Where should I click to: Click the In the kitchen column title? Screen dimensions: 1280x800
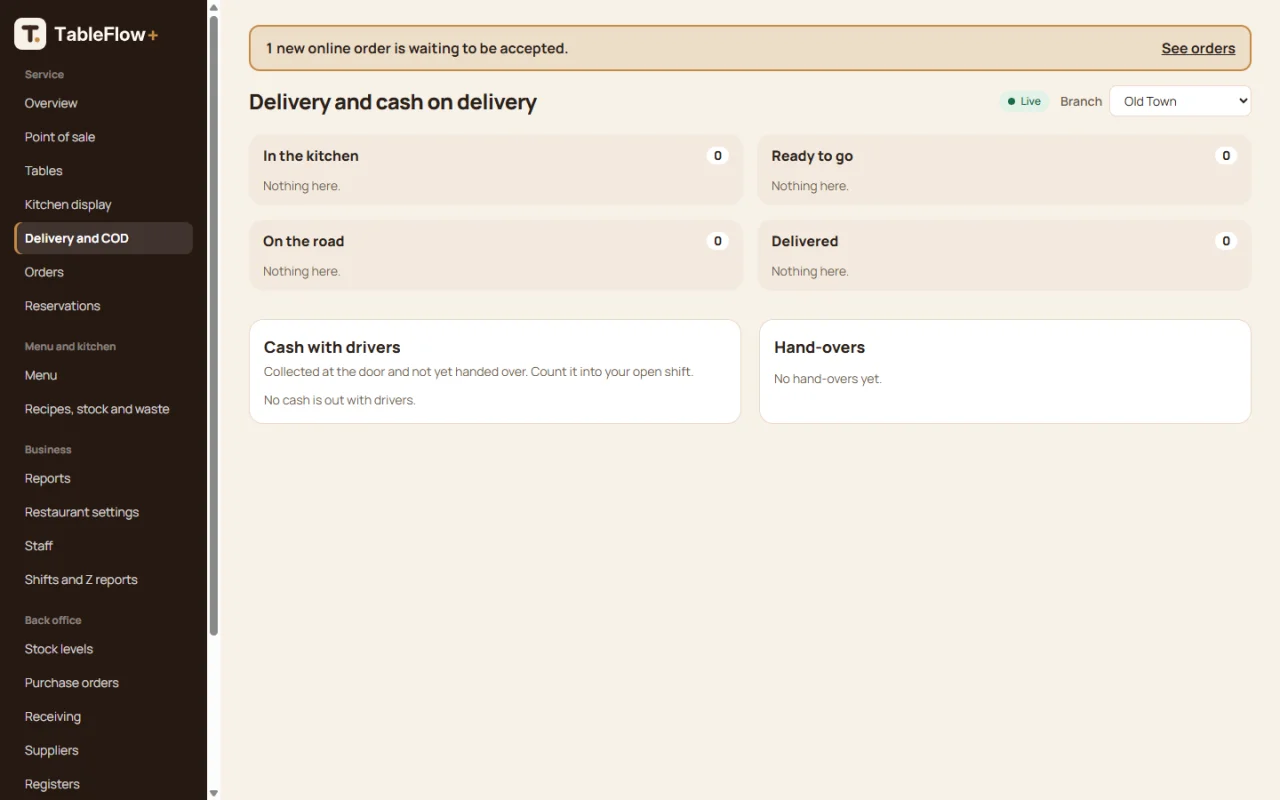coord(311,156)
